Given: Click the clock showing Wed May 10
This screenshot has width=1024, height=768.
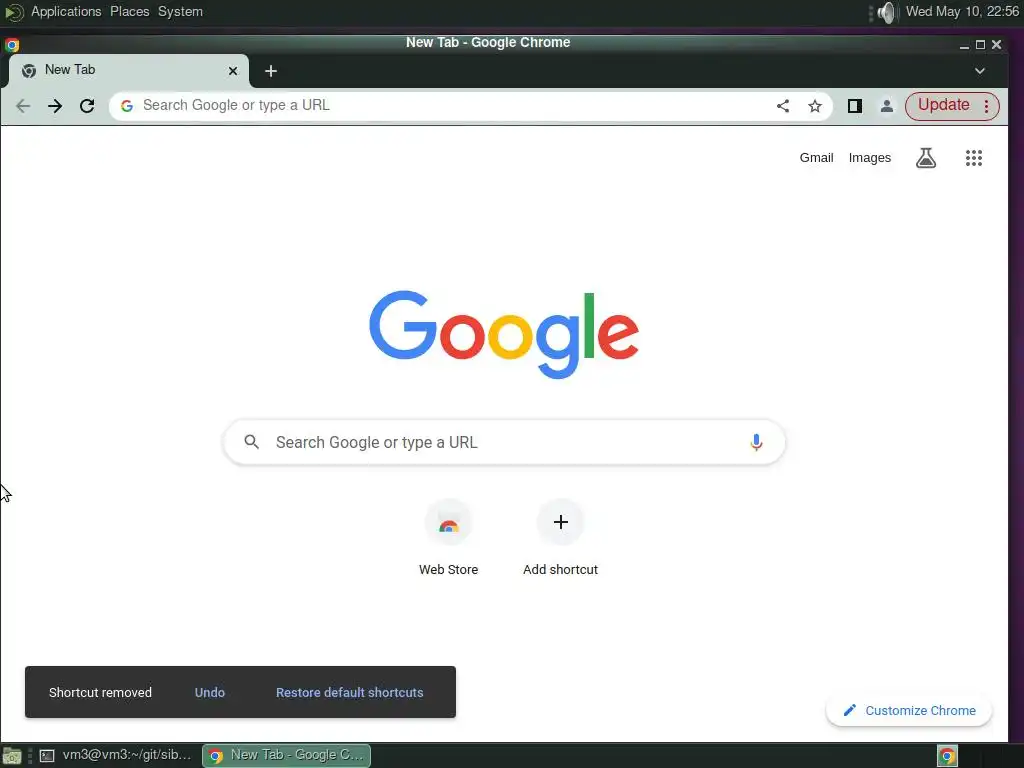Looking at the screenshot, I should tap(962, 12).
